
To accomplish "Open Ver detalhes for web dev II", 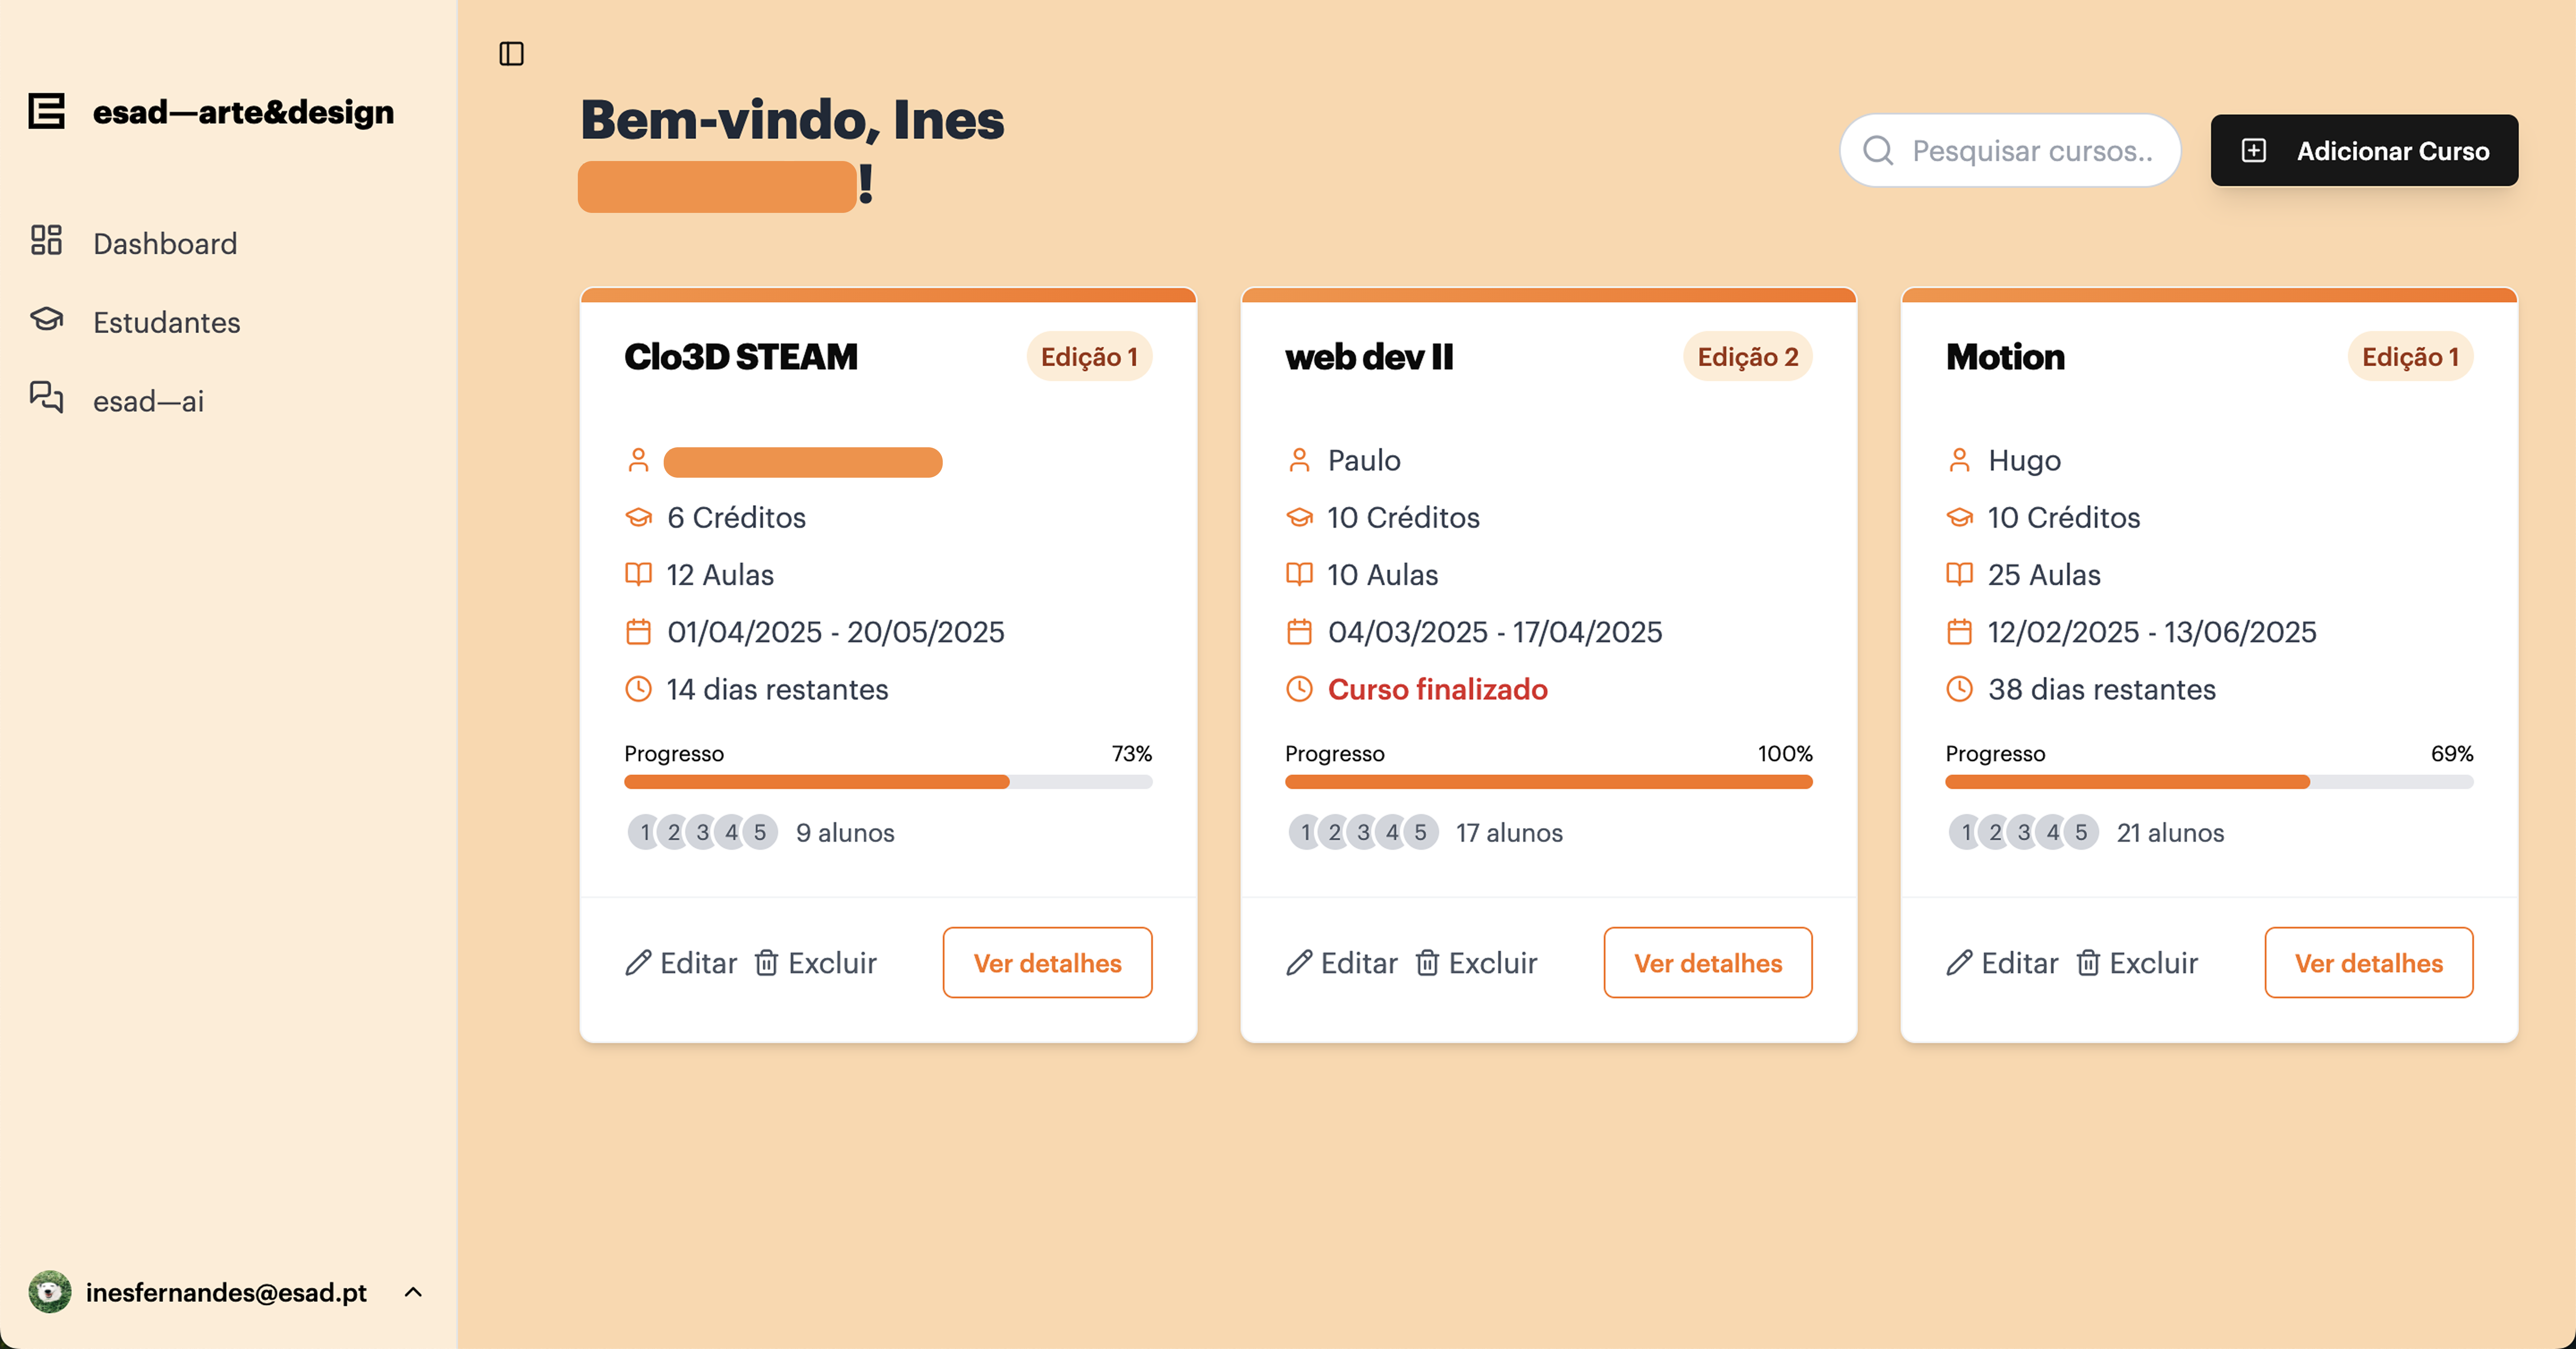I will tap(1707, 963).
